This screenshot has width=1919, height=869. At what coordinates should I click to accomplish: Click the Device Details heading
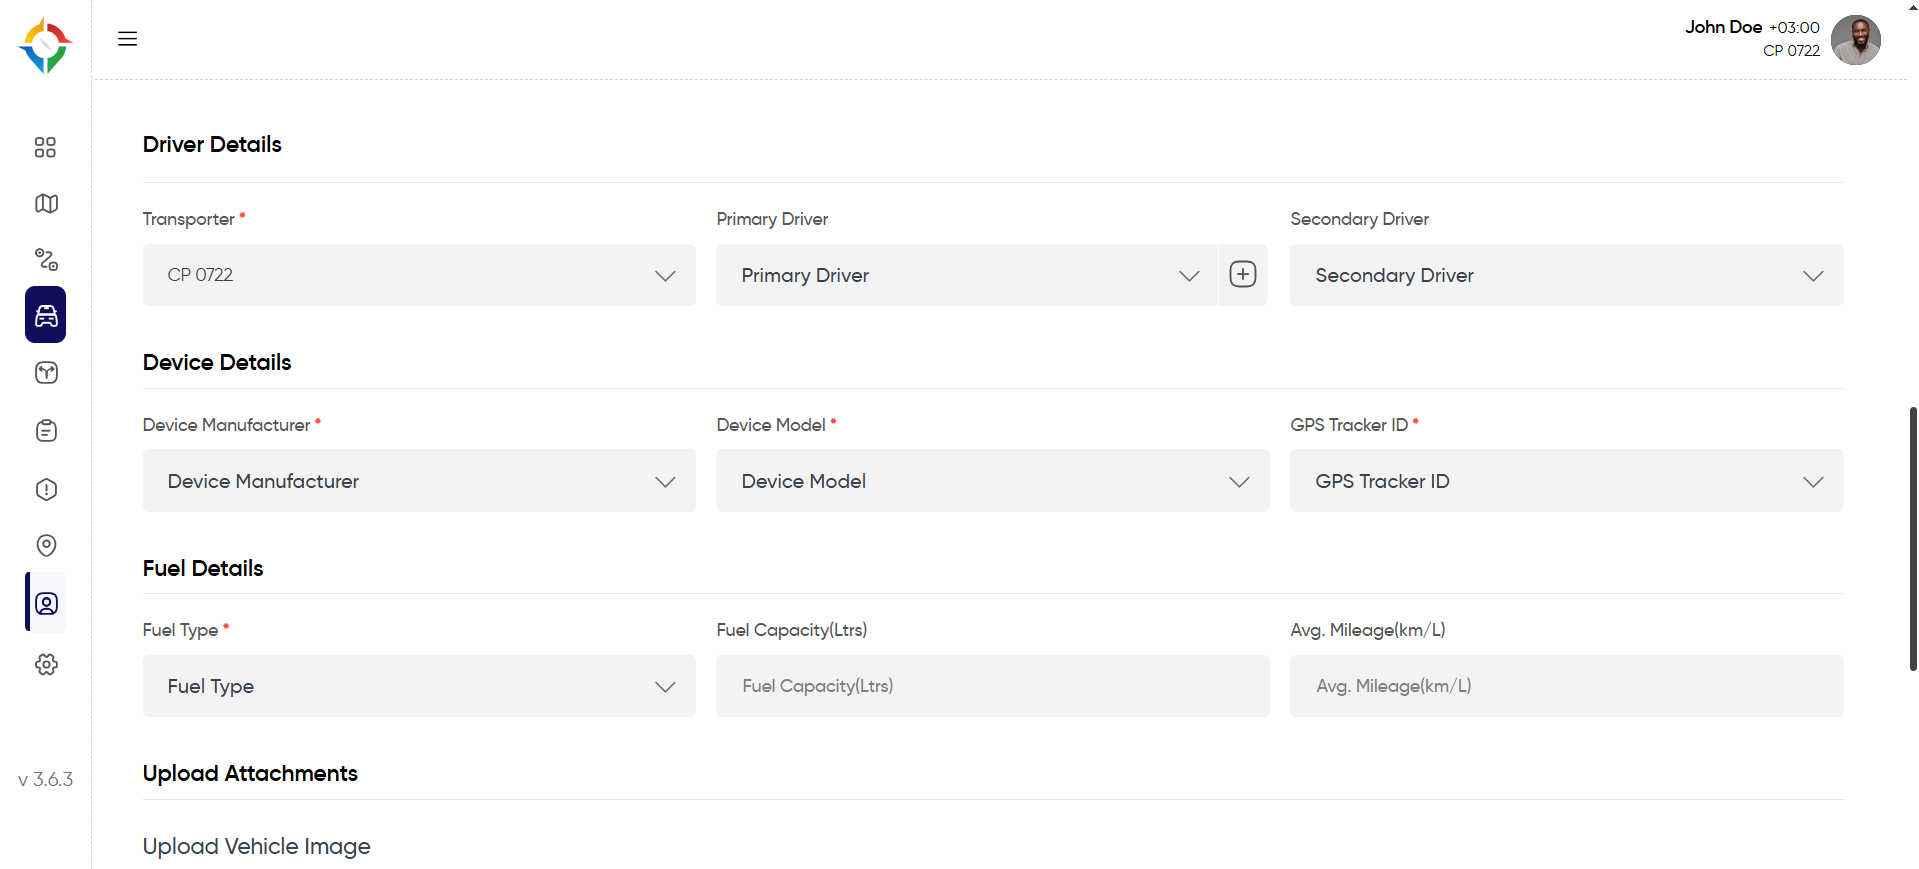click(217, 362)
